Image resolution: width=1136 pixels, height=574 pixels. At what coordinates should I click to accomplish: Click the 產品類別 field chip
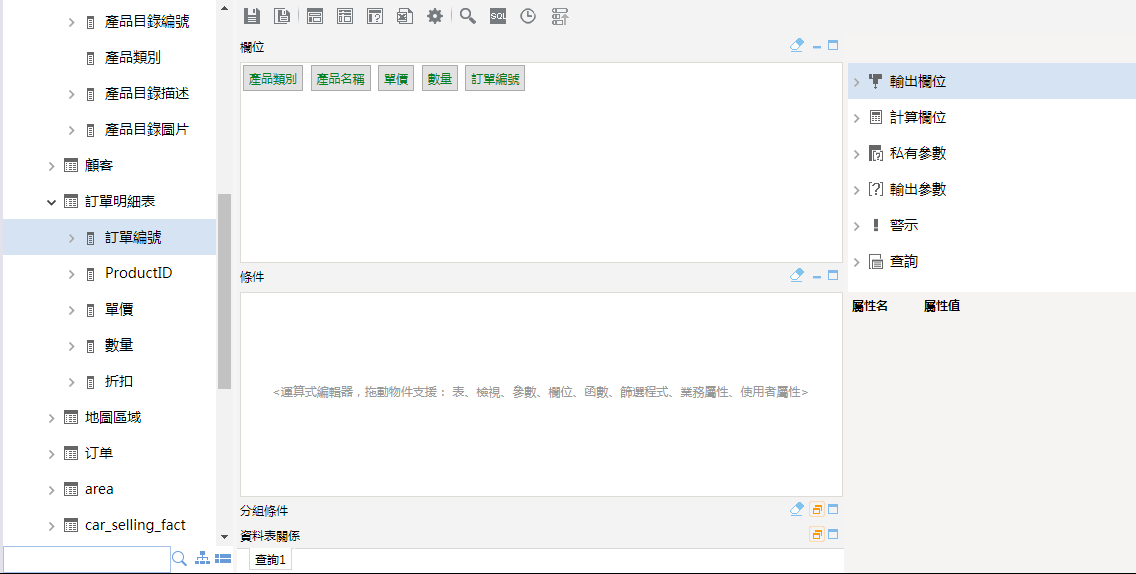click(273, 80)
